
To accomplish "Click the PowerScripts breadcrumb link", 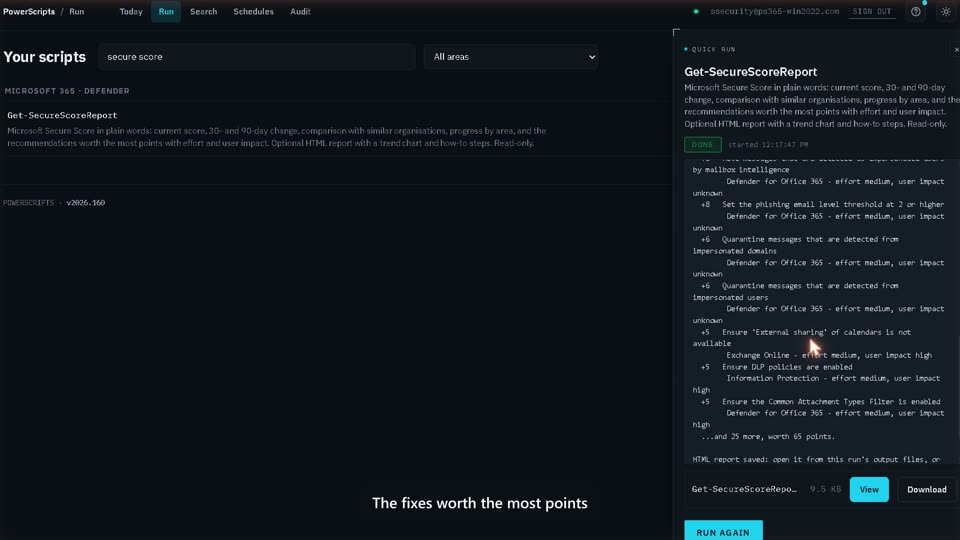I will tap(29, 12).
